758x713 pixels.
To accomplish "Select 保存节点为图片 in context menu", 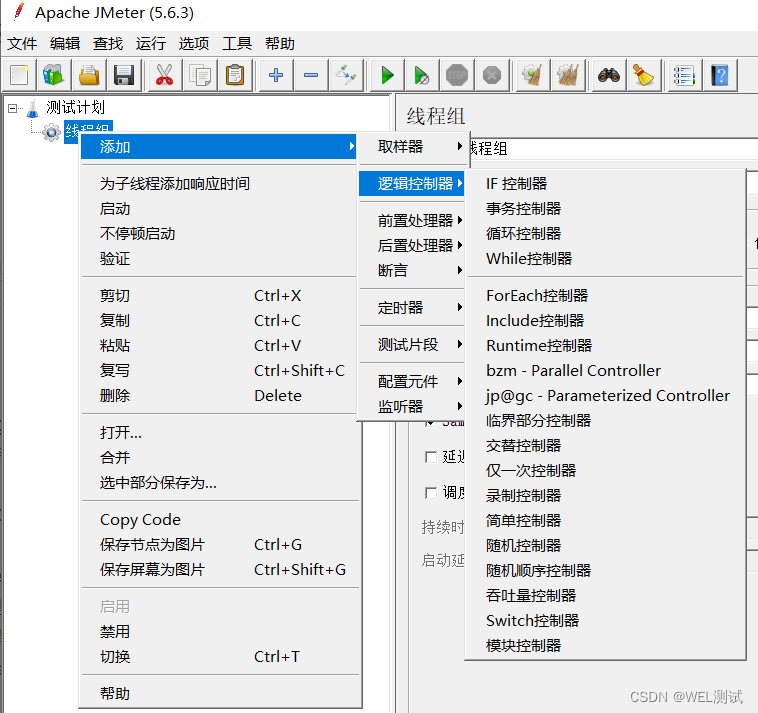I will [x=219, y=545].
